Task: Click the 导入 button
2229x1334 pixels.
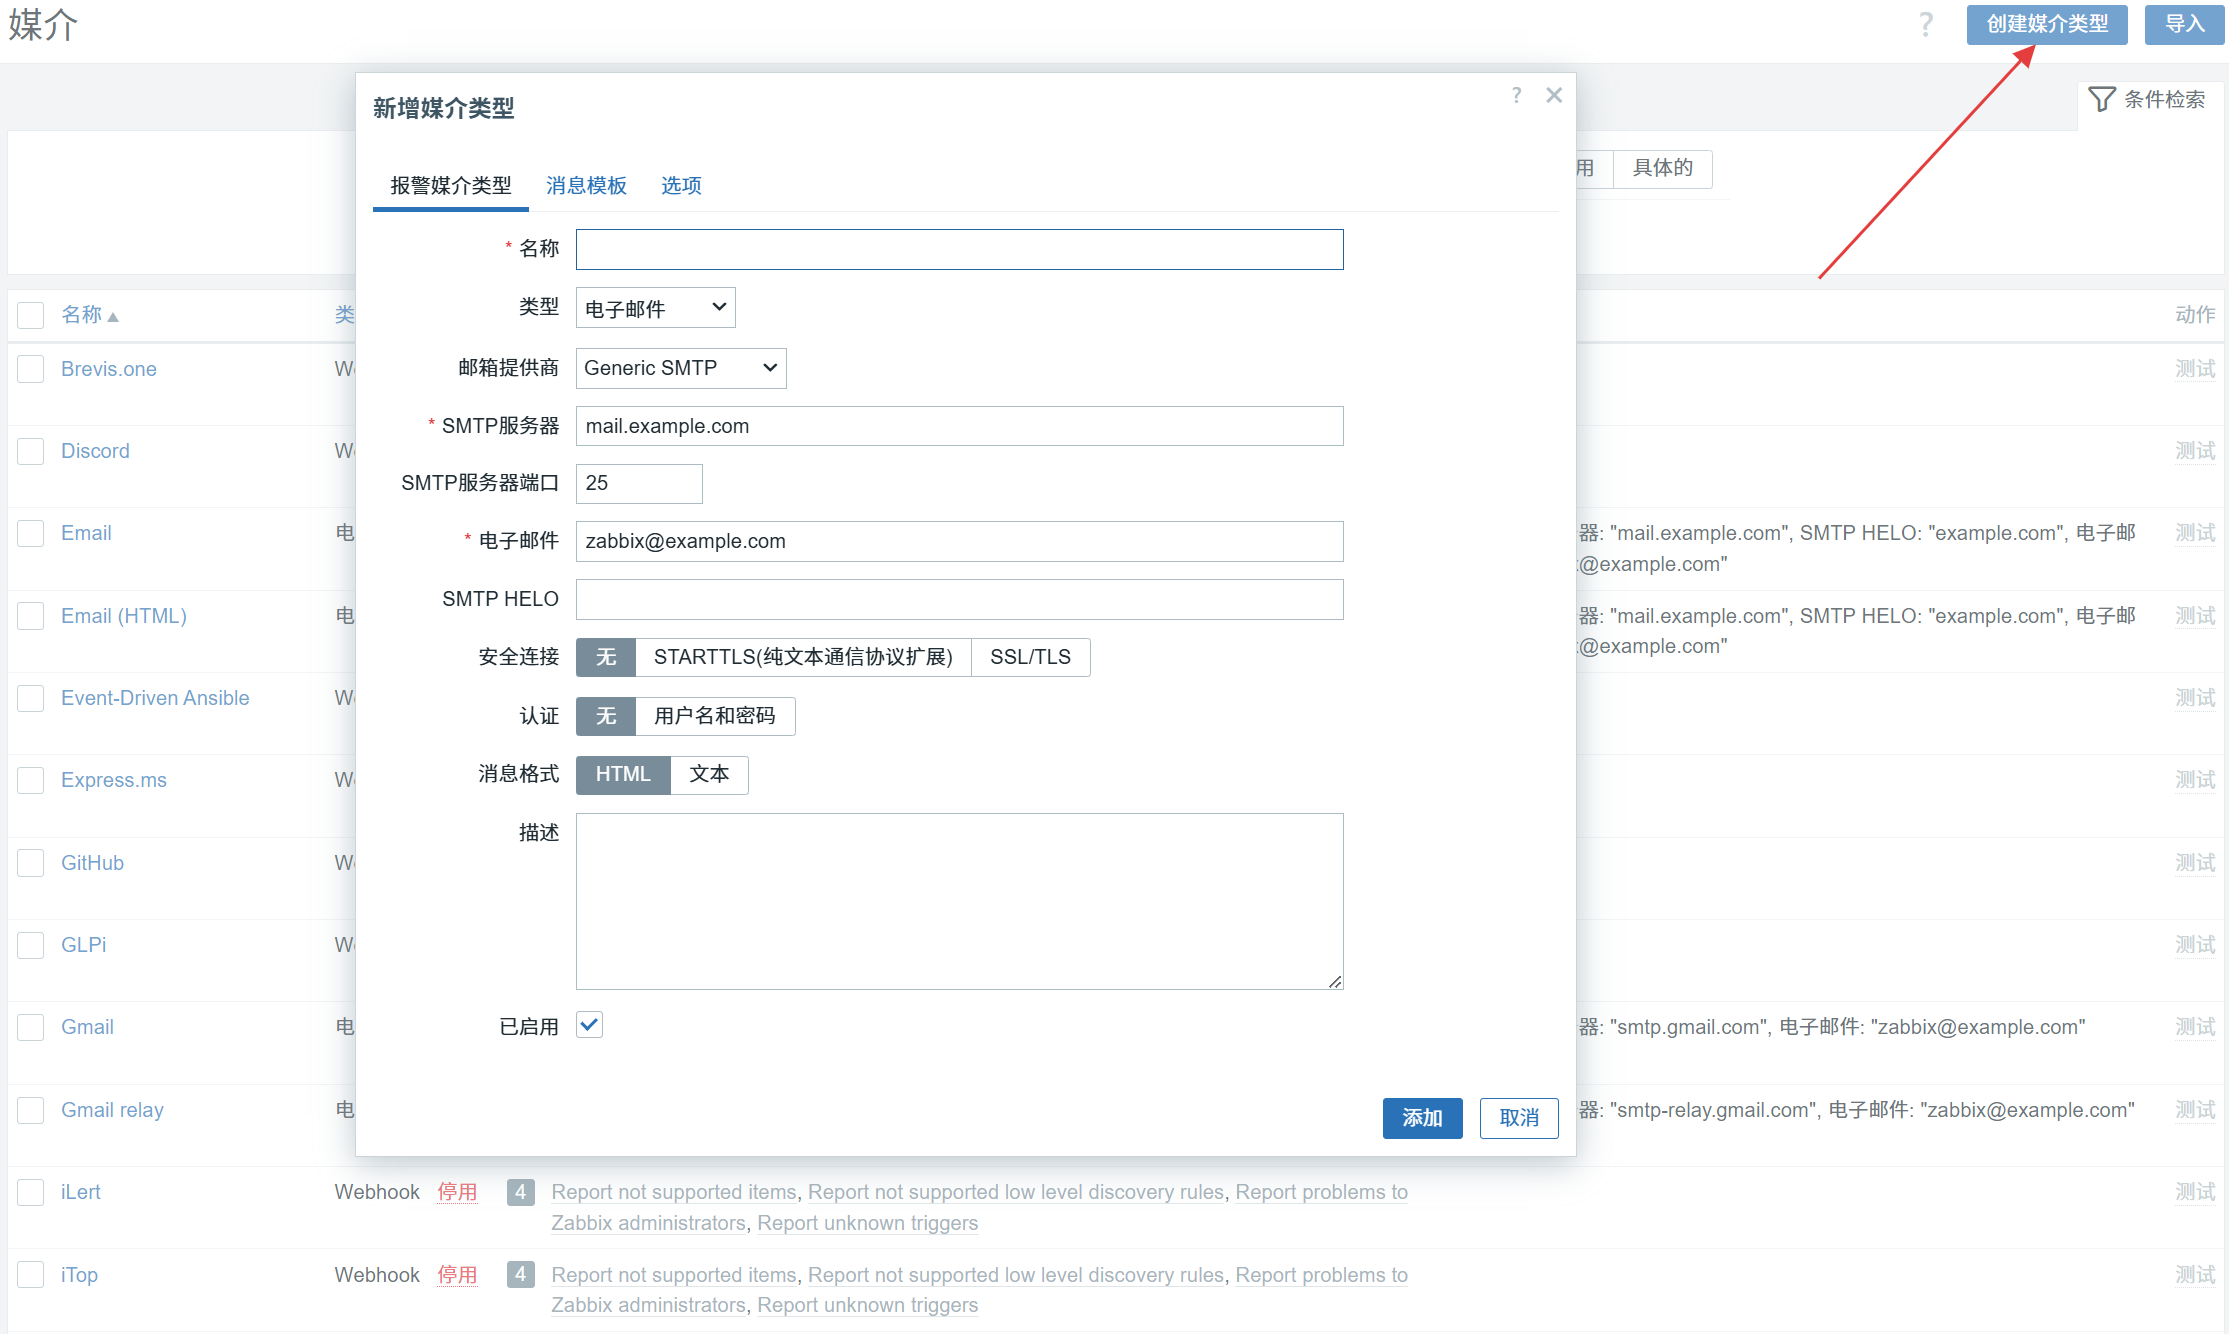Action: click(2184, 24)
